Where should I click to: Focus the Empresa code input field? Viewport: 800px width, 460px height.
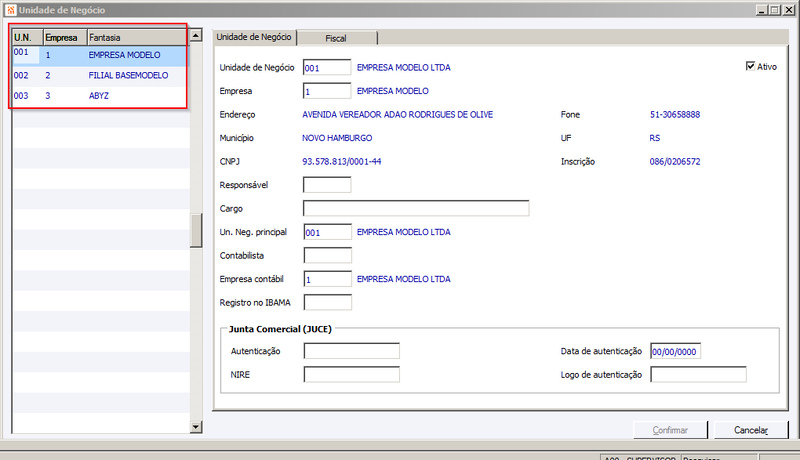click(327, 91)
